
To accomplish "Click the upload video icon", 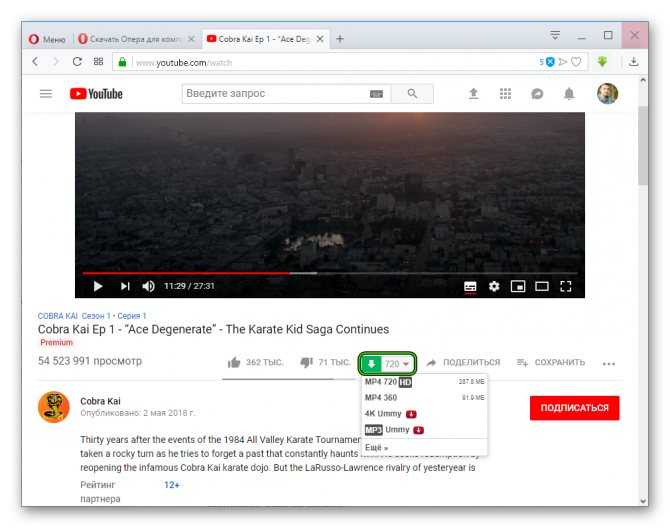I will [473, 94].
